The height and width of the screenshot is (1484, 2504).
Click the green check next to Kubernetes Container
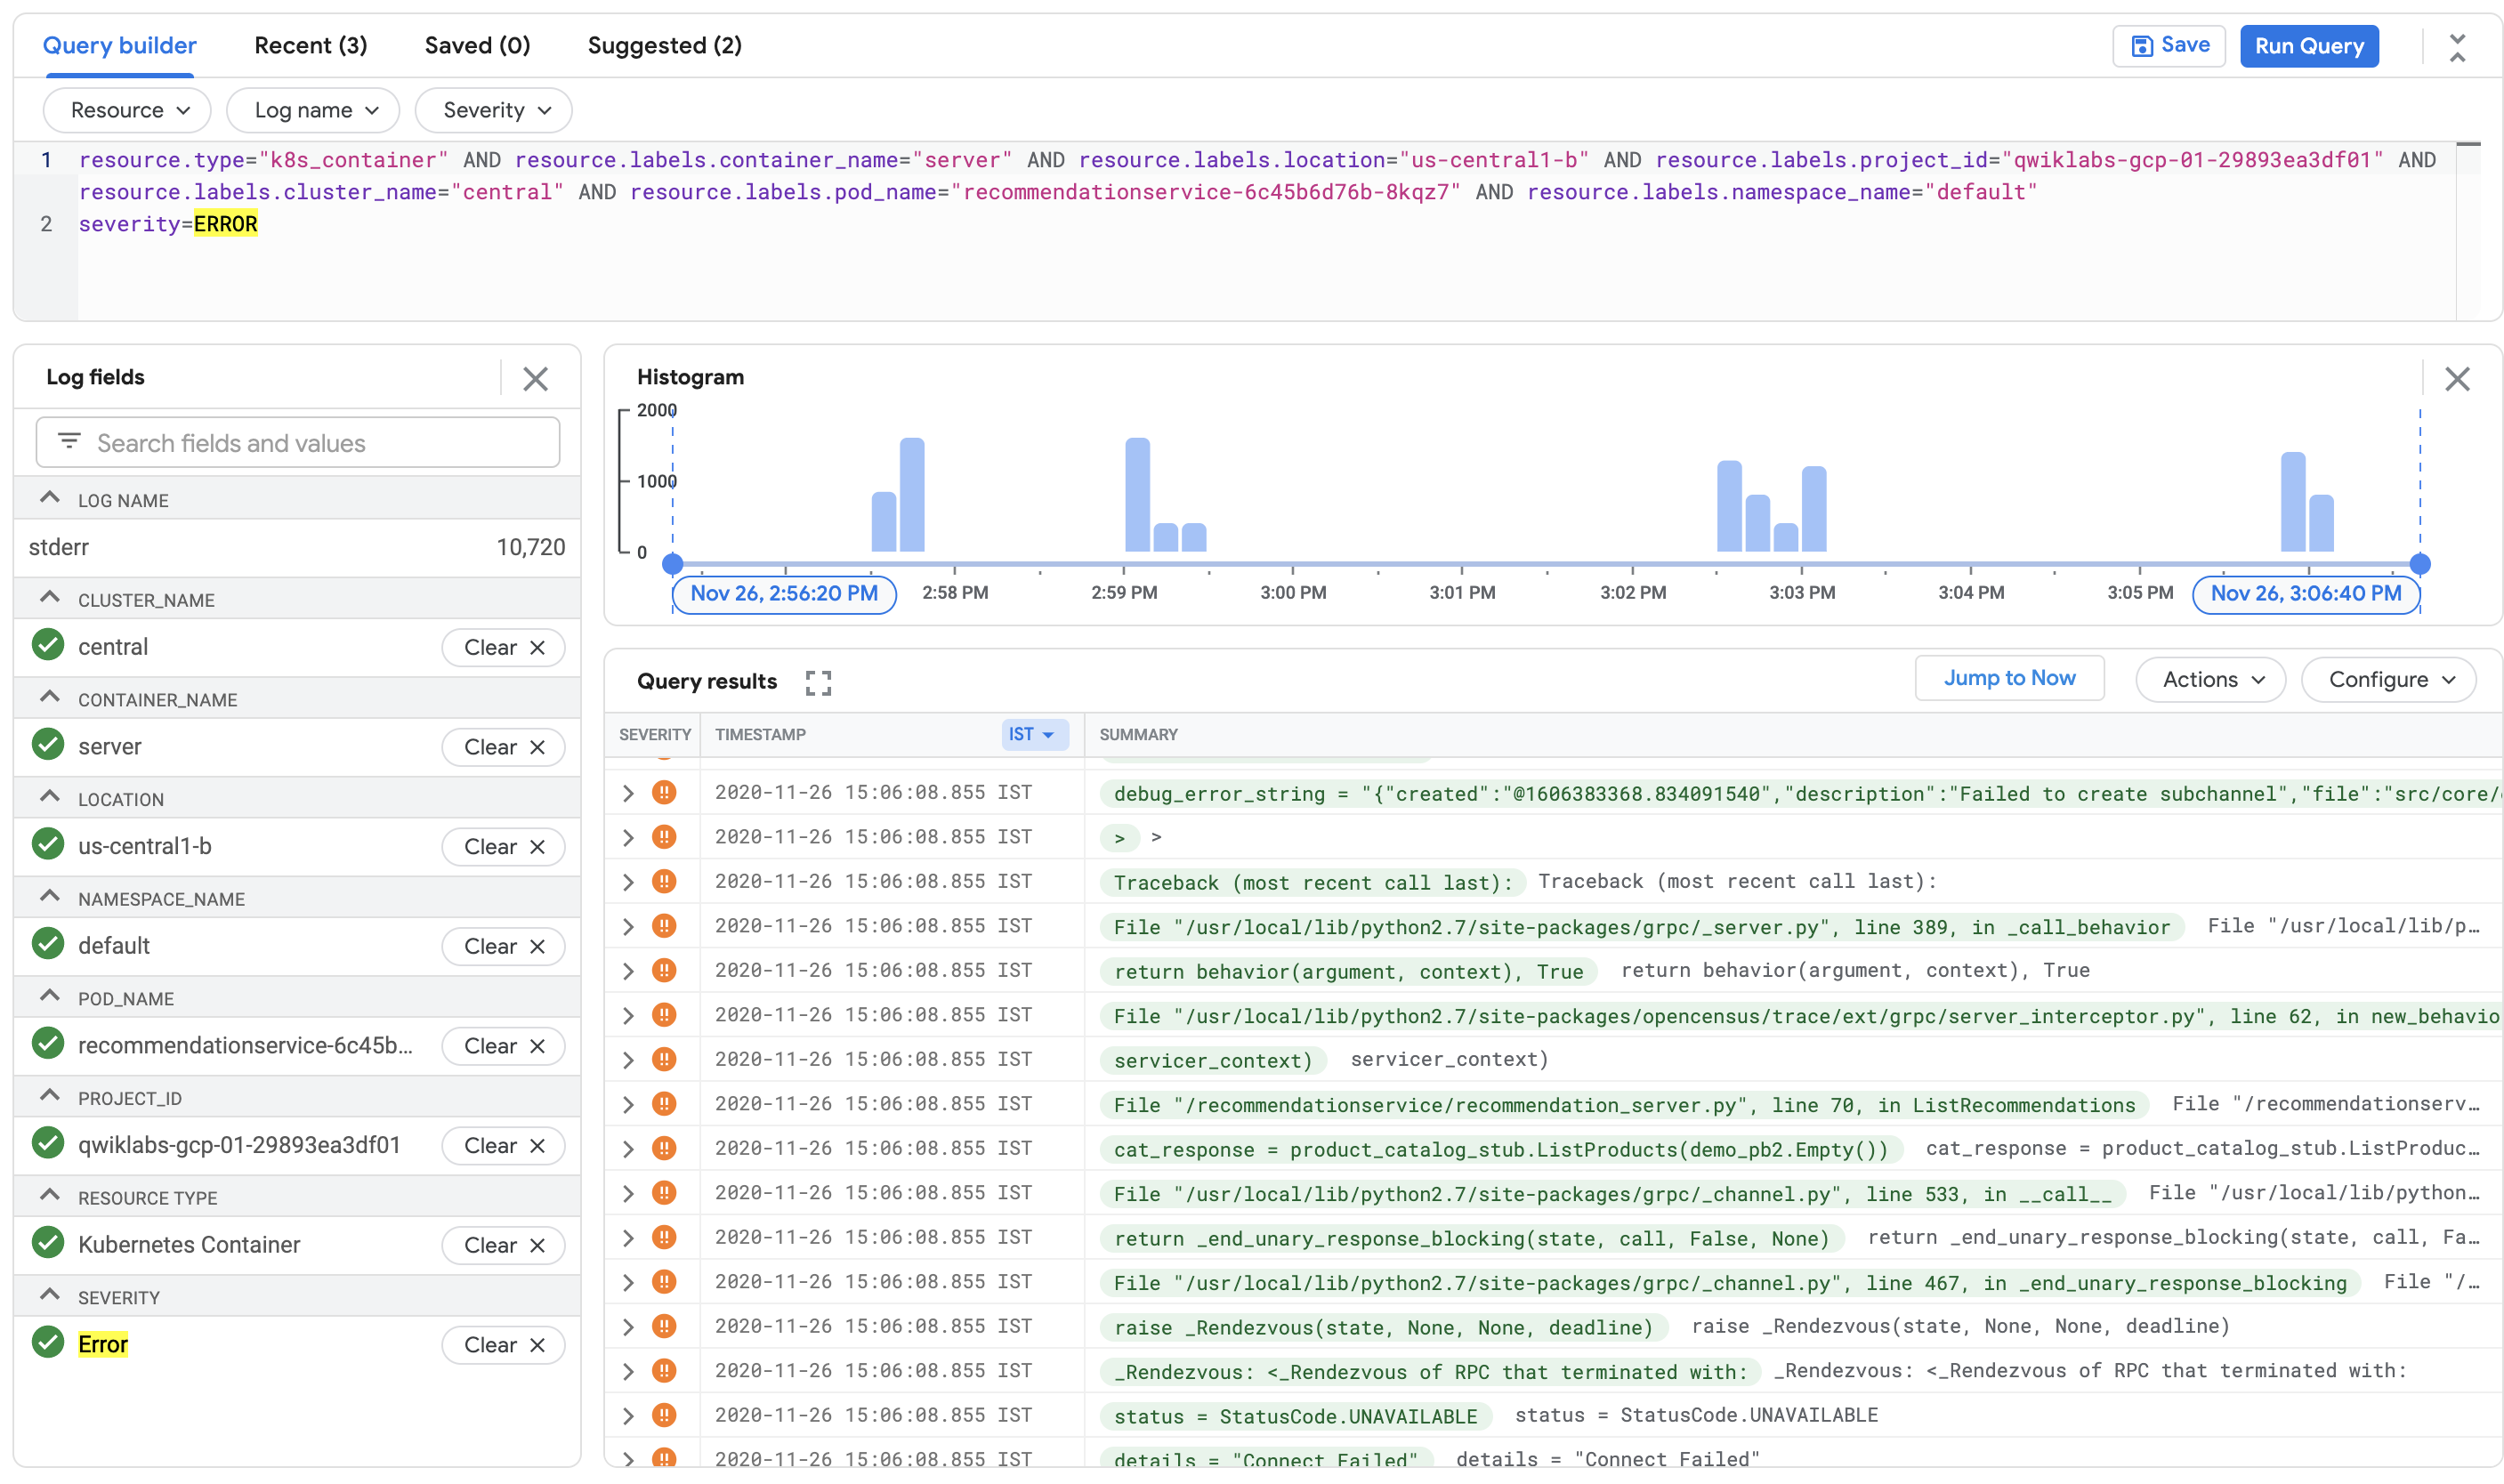48,1243
